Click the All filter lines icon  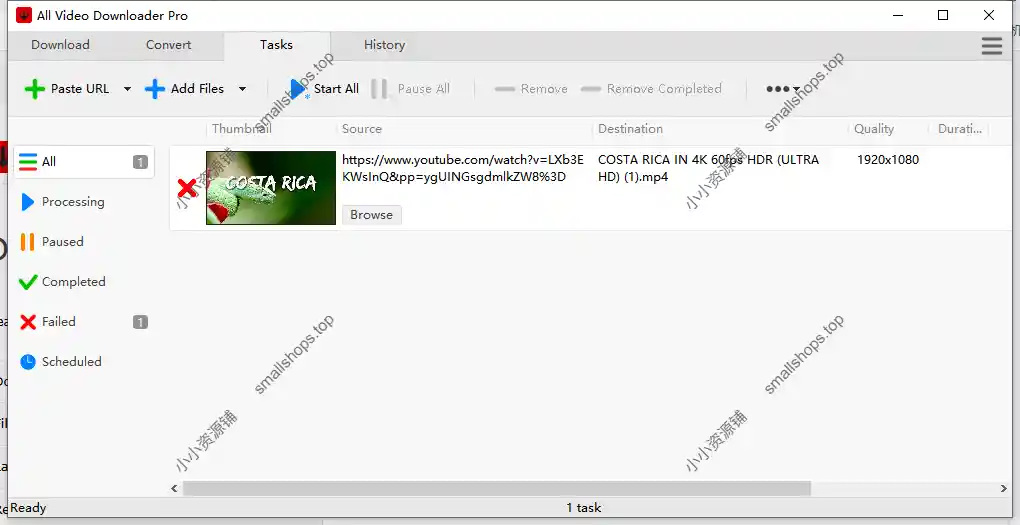point(28,161)
